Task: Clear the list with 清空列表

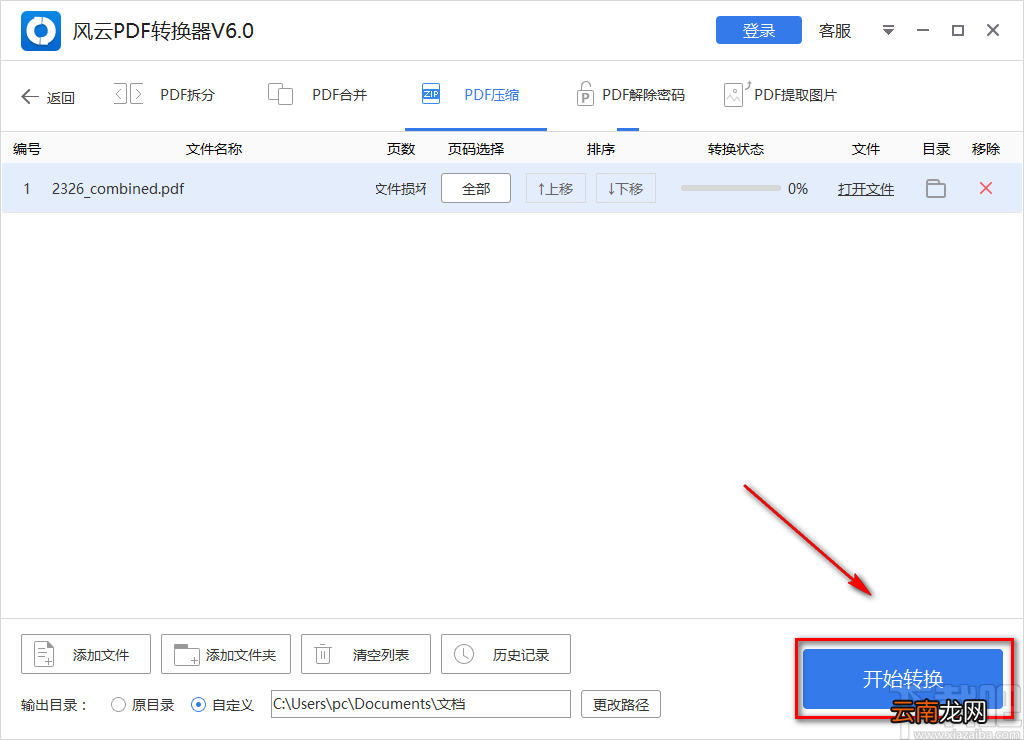Action: [x=366, y=654]
